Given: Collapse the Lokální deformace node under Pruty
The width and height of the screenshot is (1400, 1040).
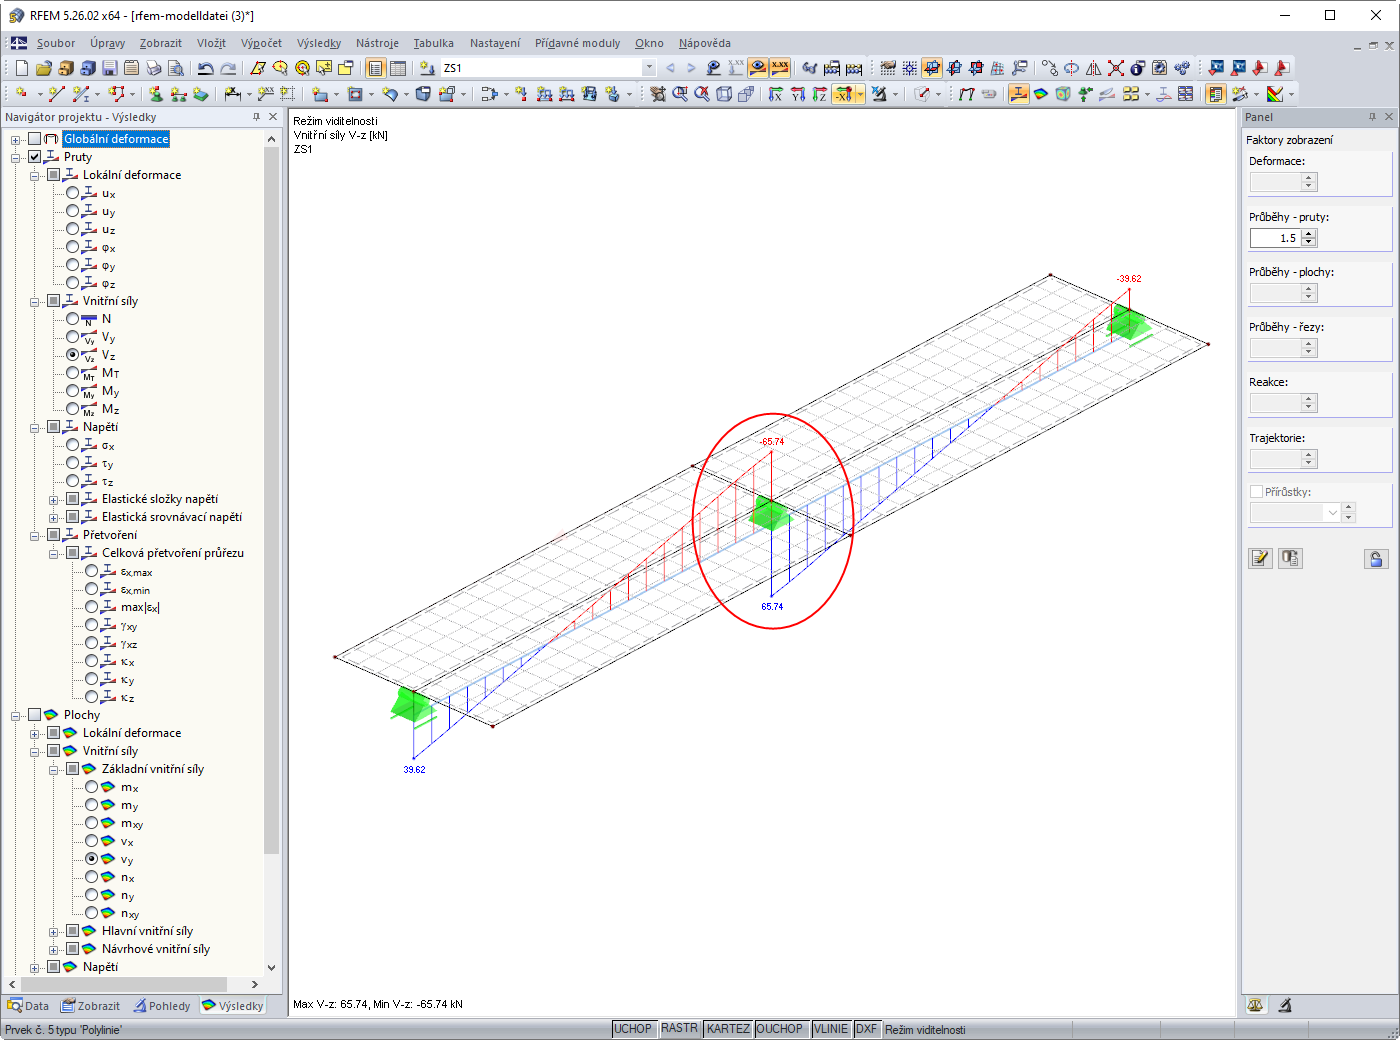Looking at the screenshot, I should pyautogui.click(x=34, y=175).
